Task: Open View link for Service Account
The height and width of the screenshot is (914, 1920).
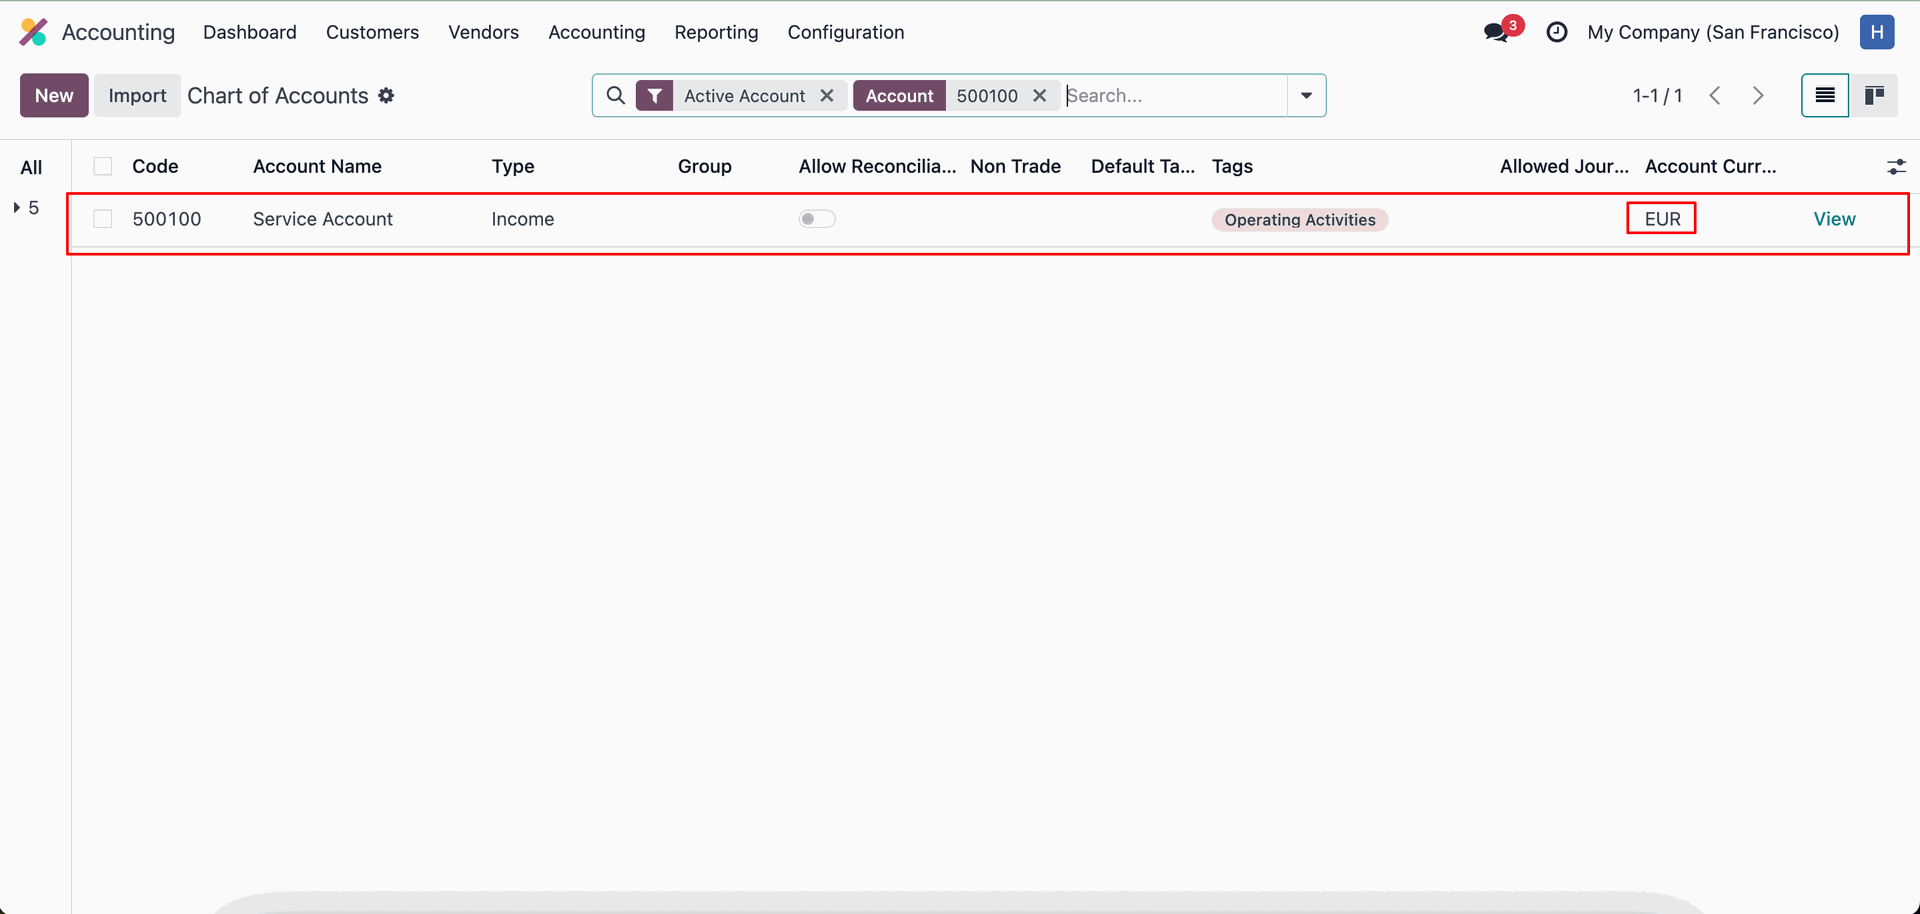Action: coord(1834,219)
